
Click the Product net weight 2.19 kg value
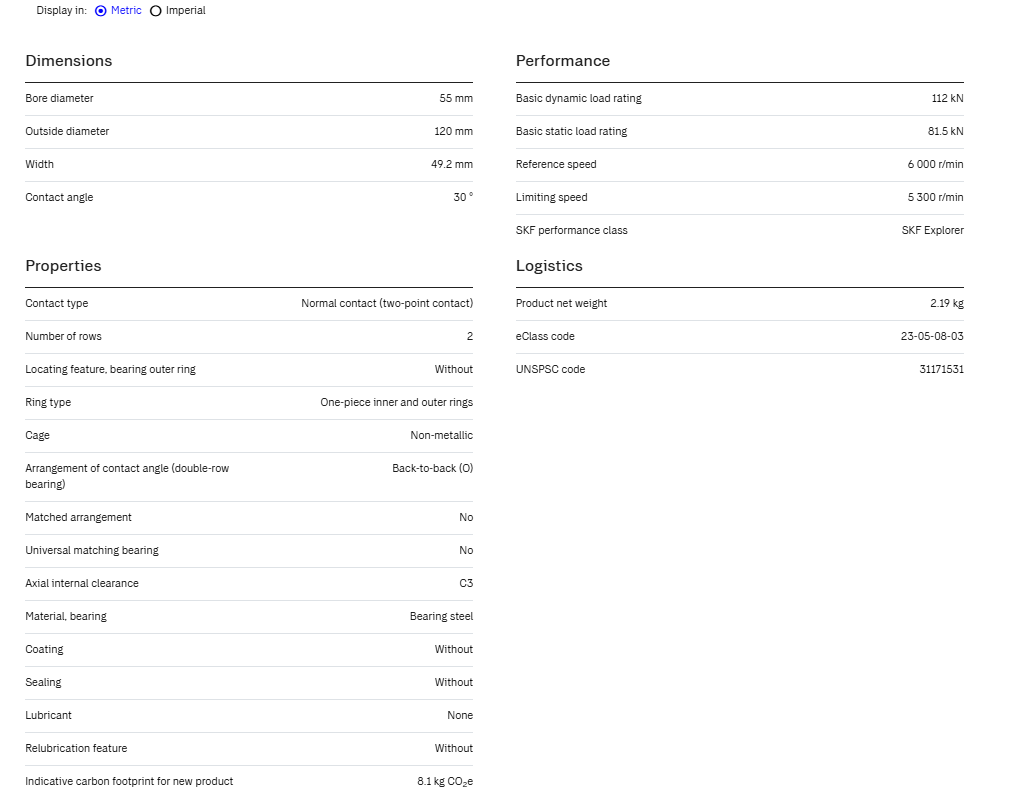point(947,303)
